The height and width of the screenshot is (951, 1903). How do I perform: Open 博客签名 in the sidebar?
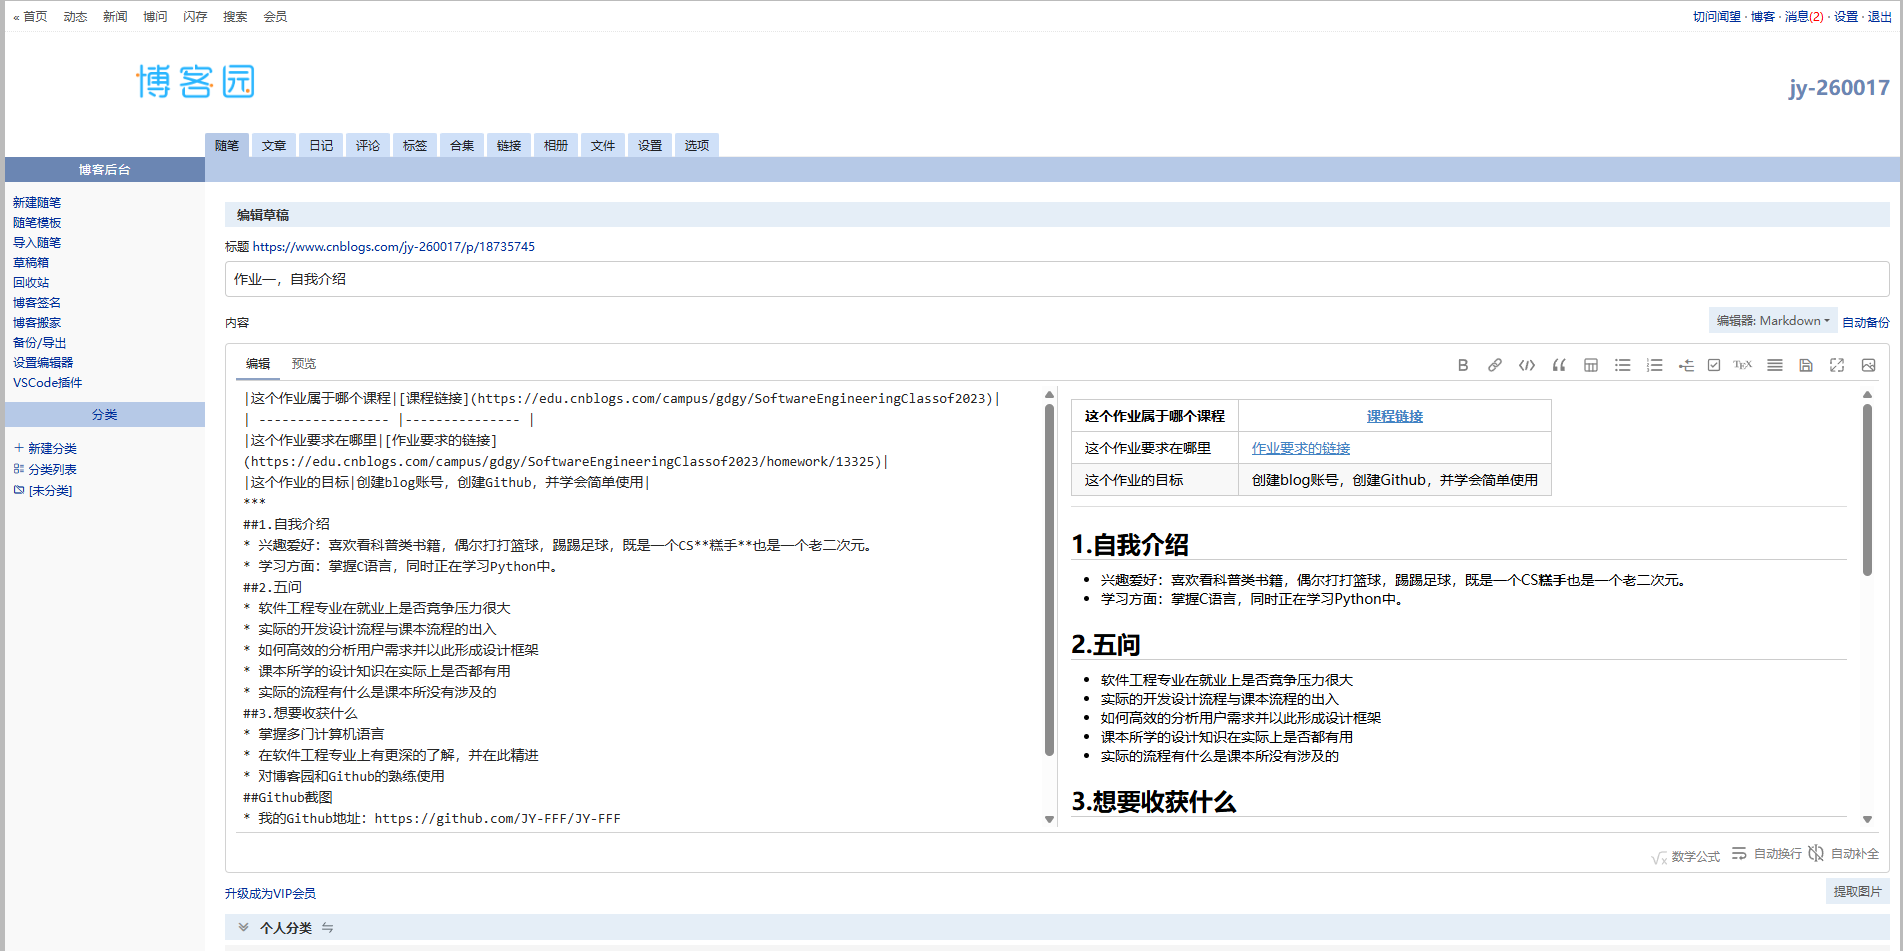[x=37, y=303]
